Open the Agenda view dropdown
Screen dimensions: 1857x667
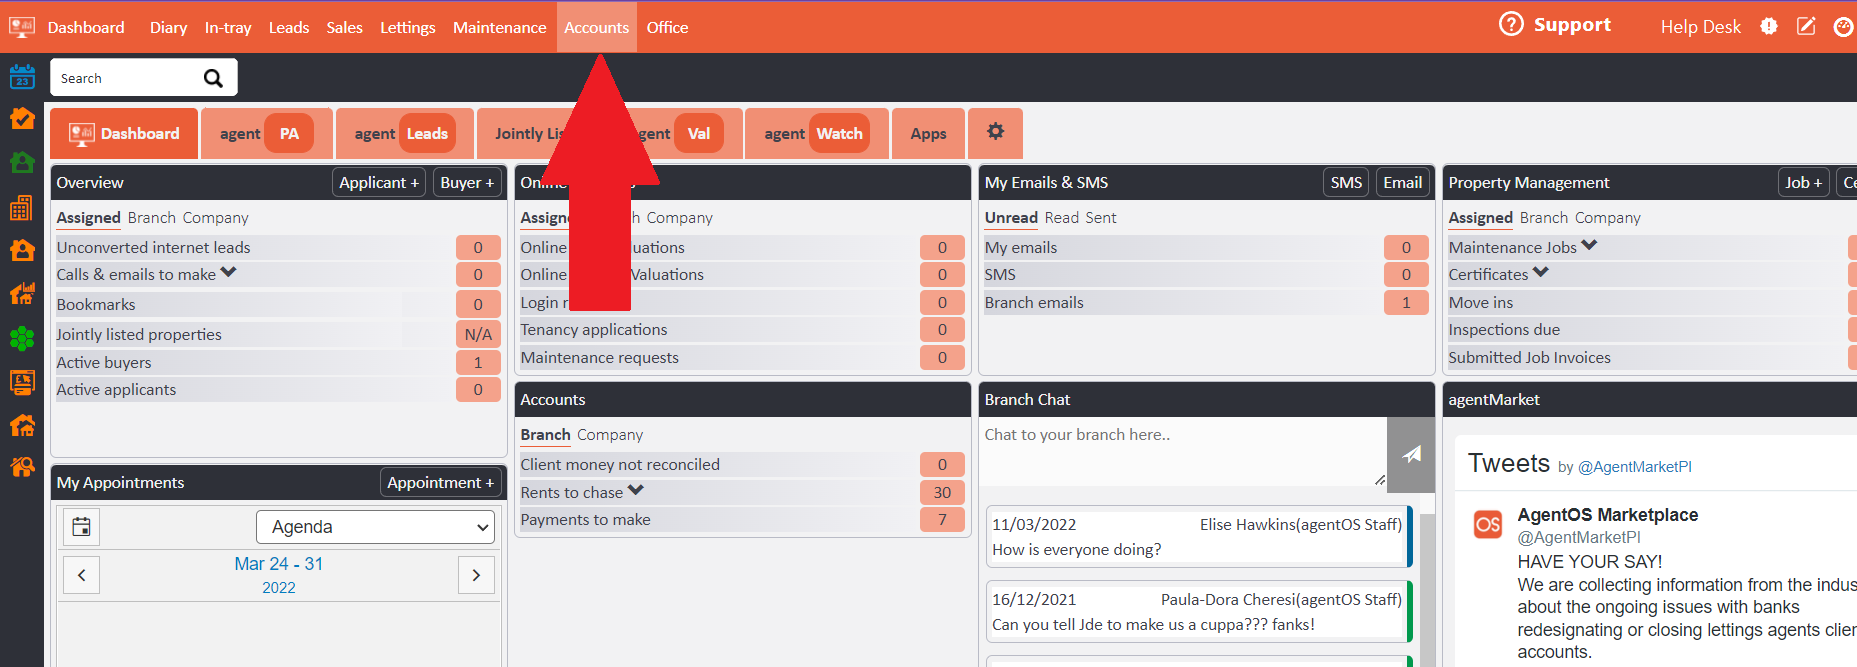click(x=376, y=527)
